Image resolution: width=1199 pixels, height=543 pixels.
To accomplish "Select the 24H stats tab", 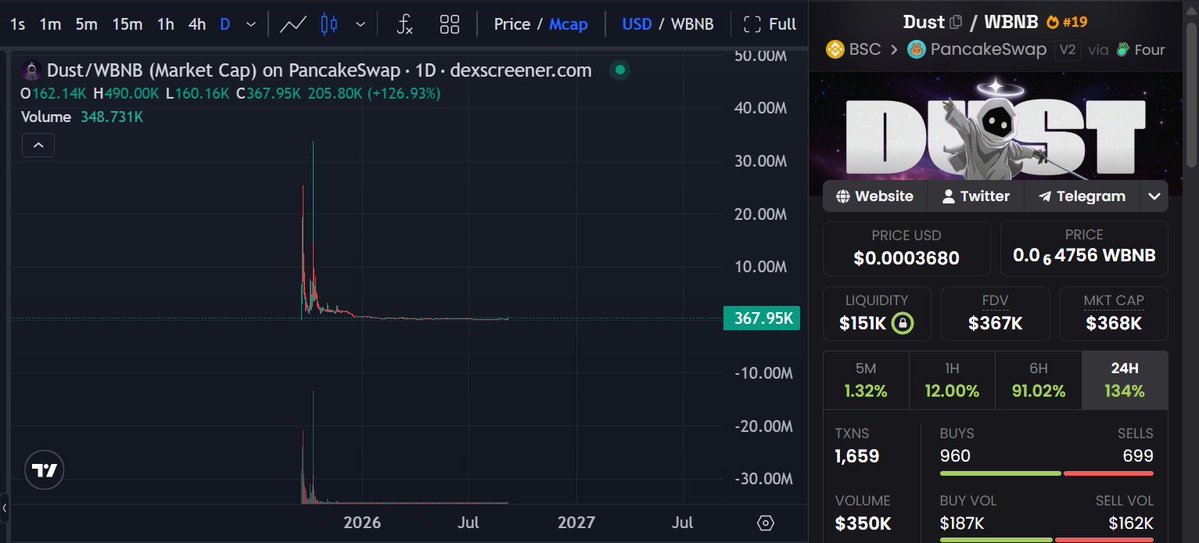I will click(x=1125, y=380).
